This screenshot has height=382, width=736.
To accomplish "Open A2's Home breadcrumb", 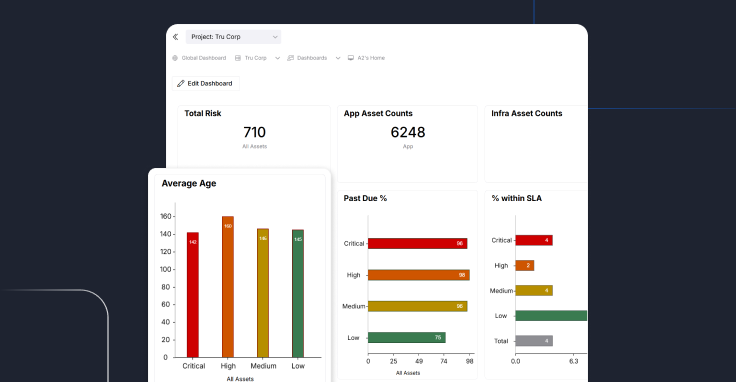I will [371, 58].
